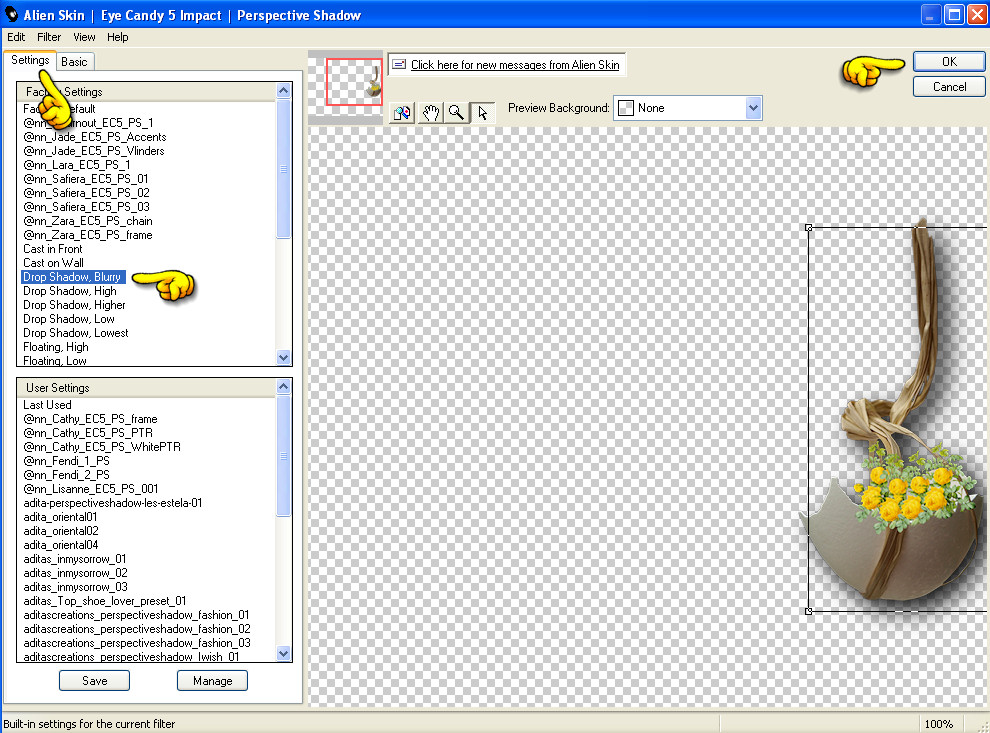Click the Preview Background None swatch
The image size is (990, 733).
[626, 108]
